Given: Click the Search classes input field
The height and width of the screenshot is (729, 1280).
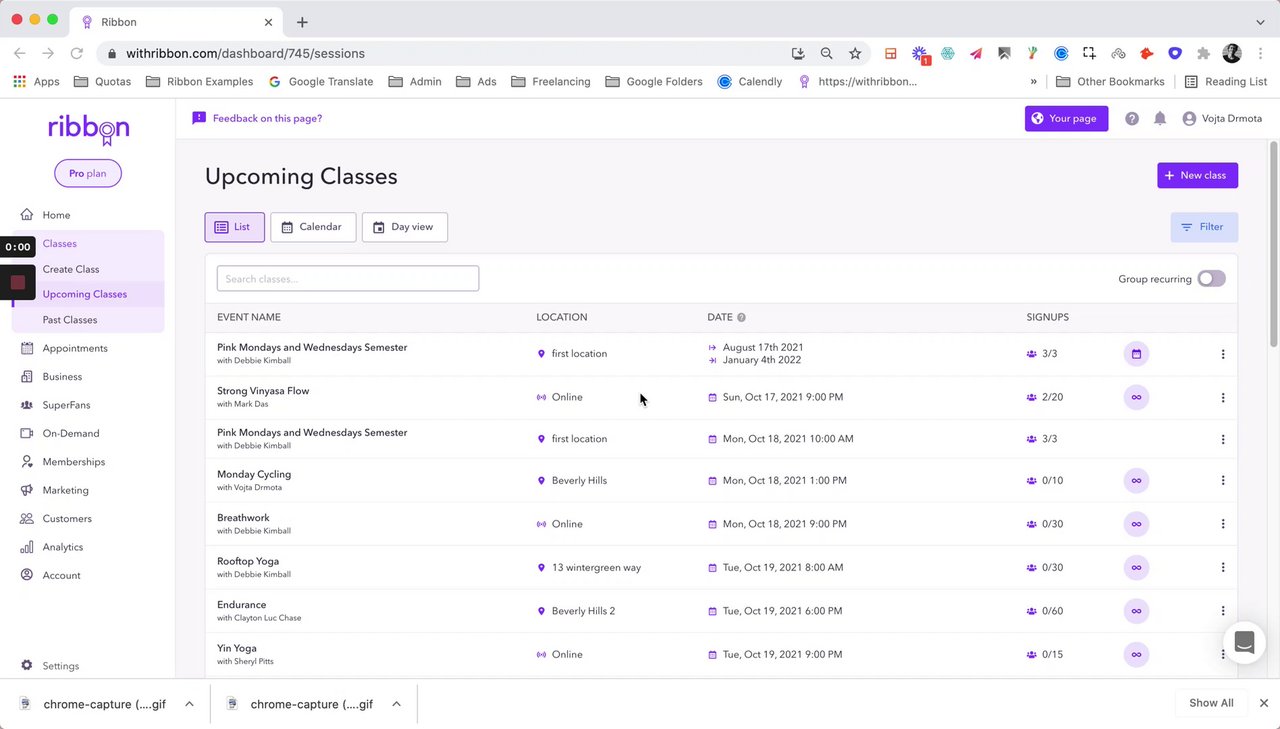Looking at the screenshot, I should (347, 279).
